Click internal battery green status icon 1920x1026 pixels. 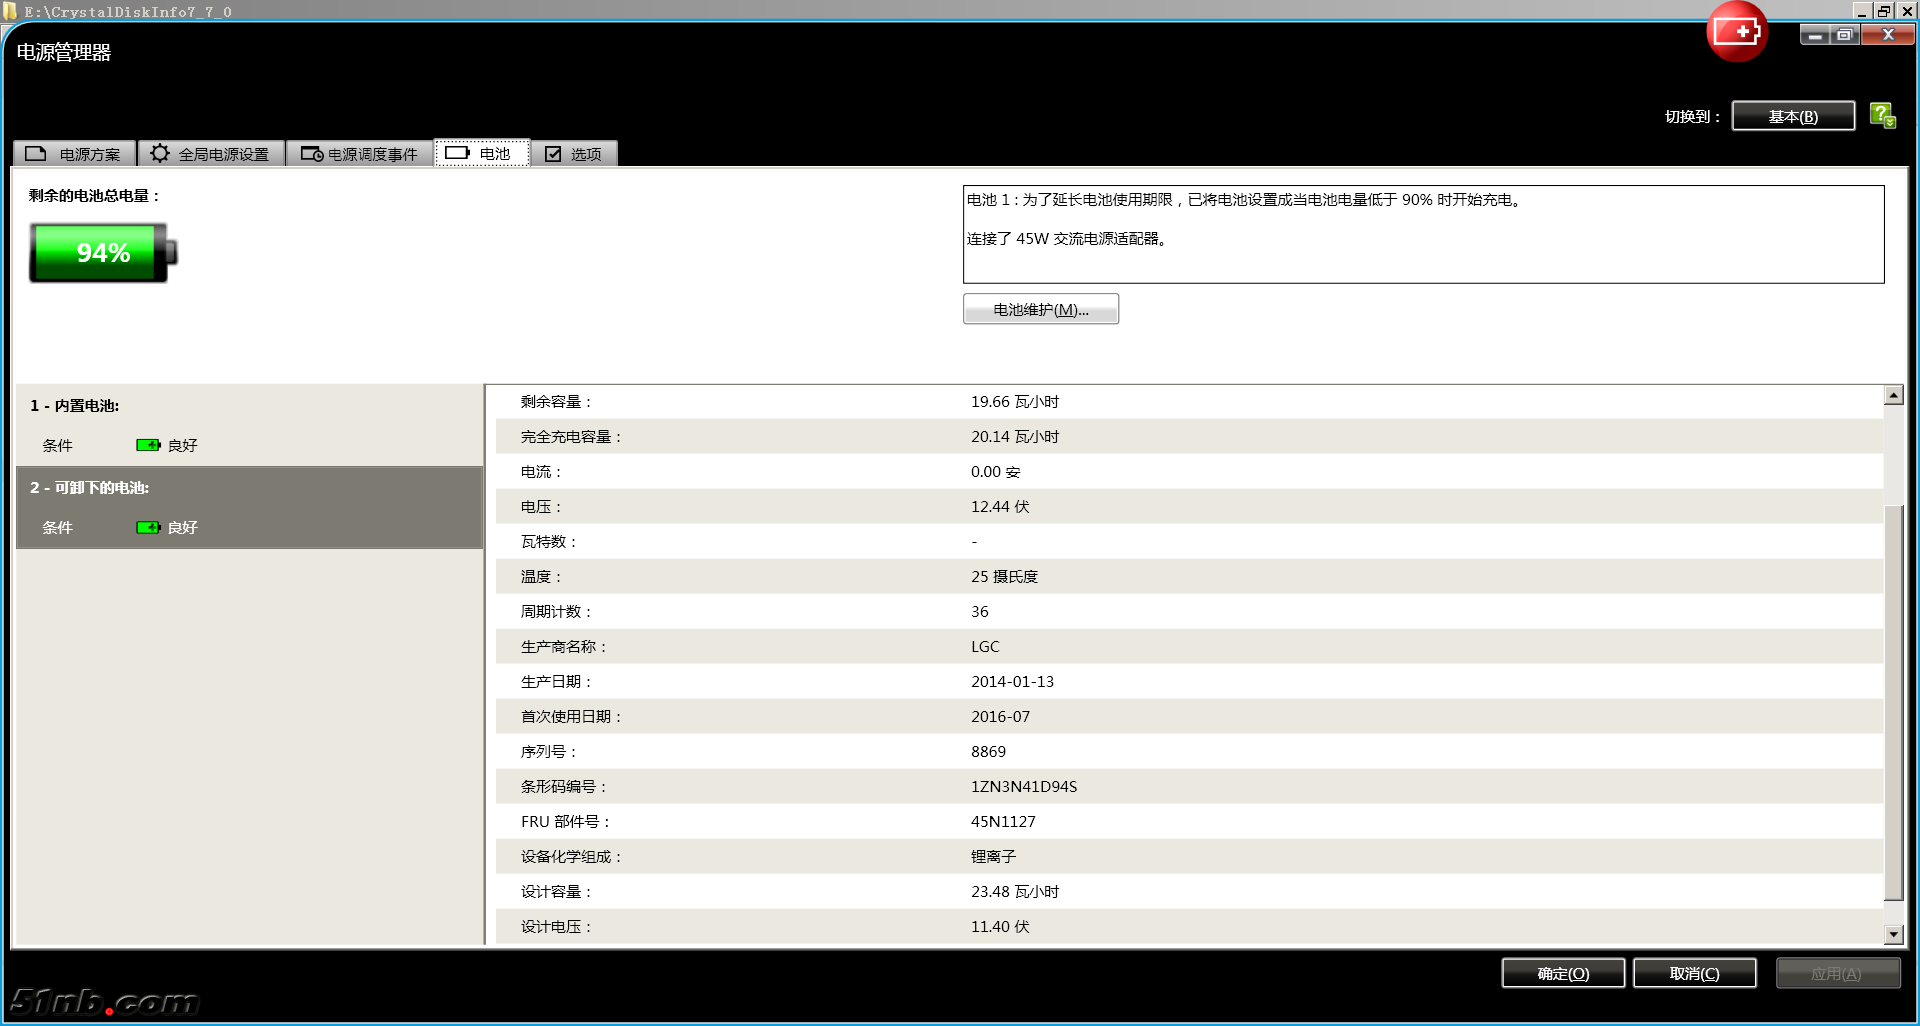click(148, 445)
